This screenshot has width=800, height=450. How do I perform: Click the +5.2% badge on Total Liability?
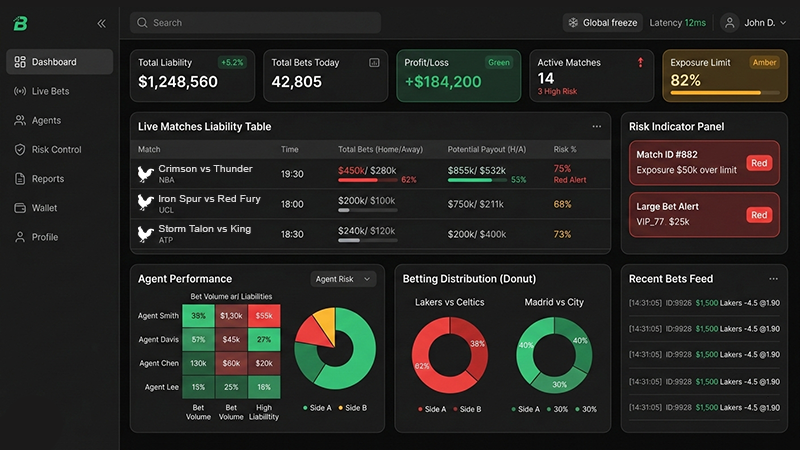pyautogui.click(x=232, y=62)
